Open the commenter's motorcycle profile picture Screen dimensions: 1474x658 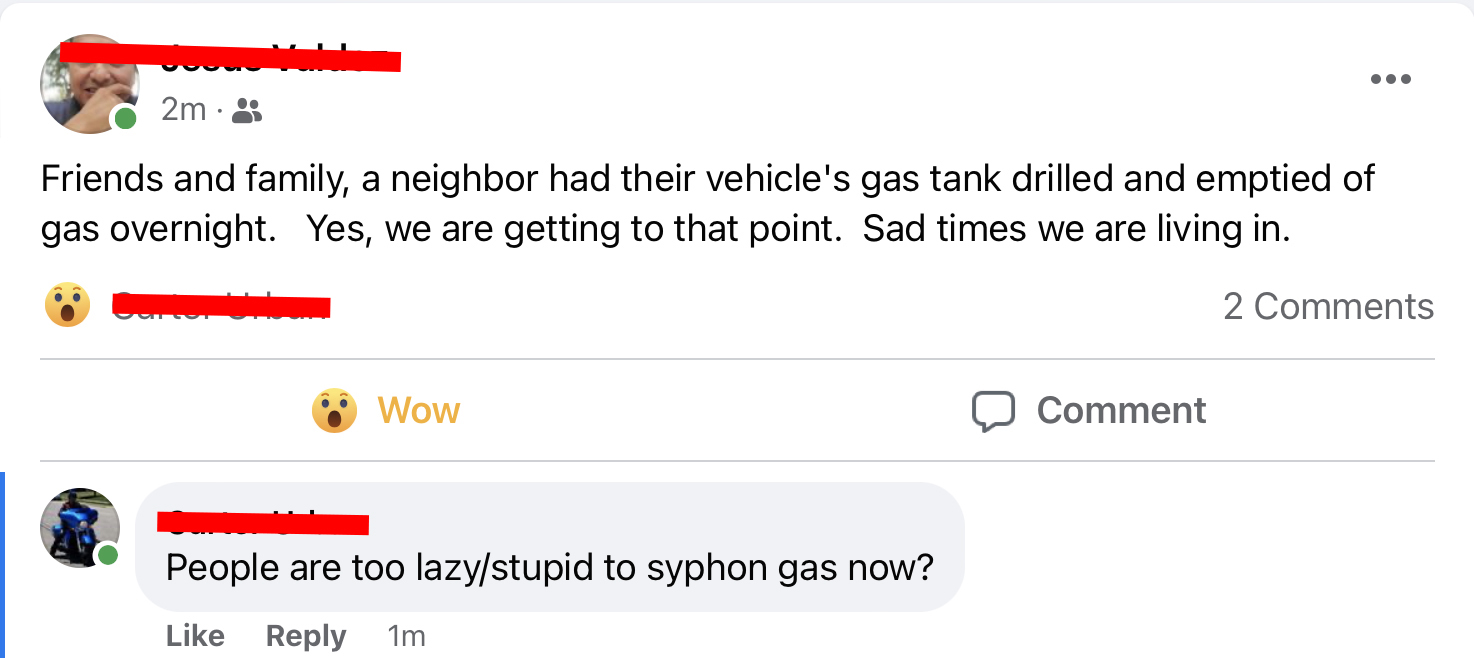[x=78, y=527]
